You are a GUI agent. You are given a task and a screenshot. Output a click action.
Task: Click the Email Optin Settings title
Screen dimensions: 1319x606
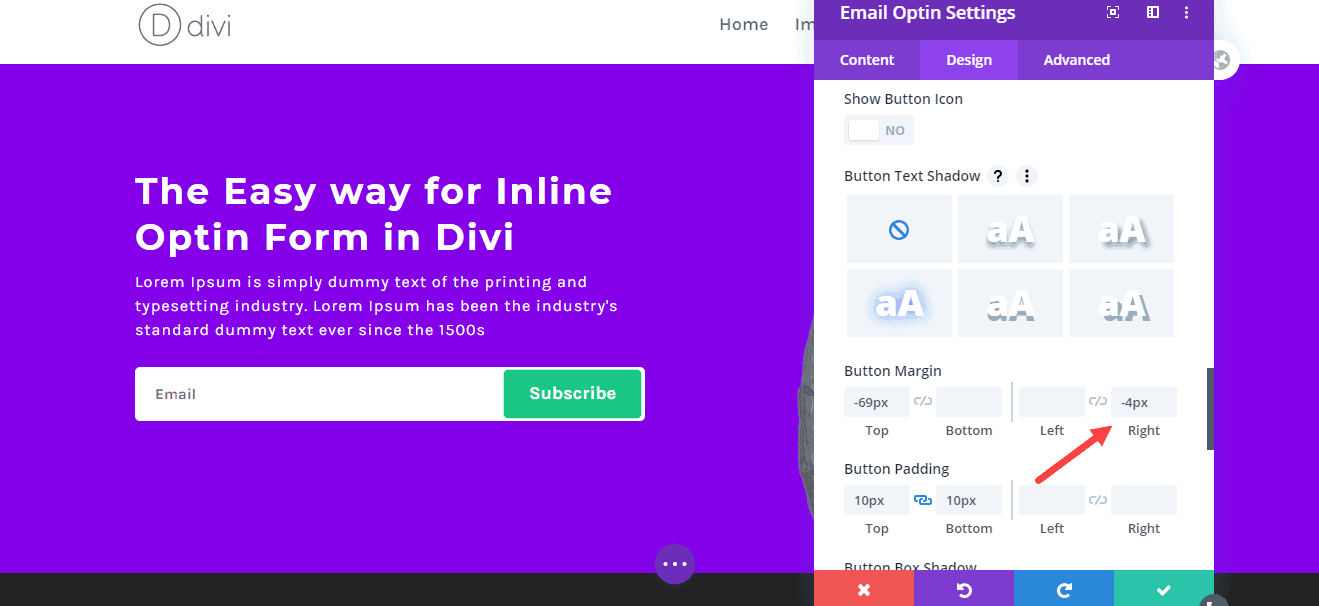[927, 13]
